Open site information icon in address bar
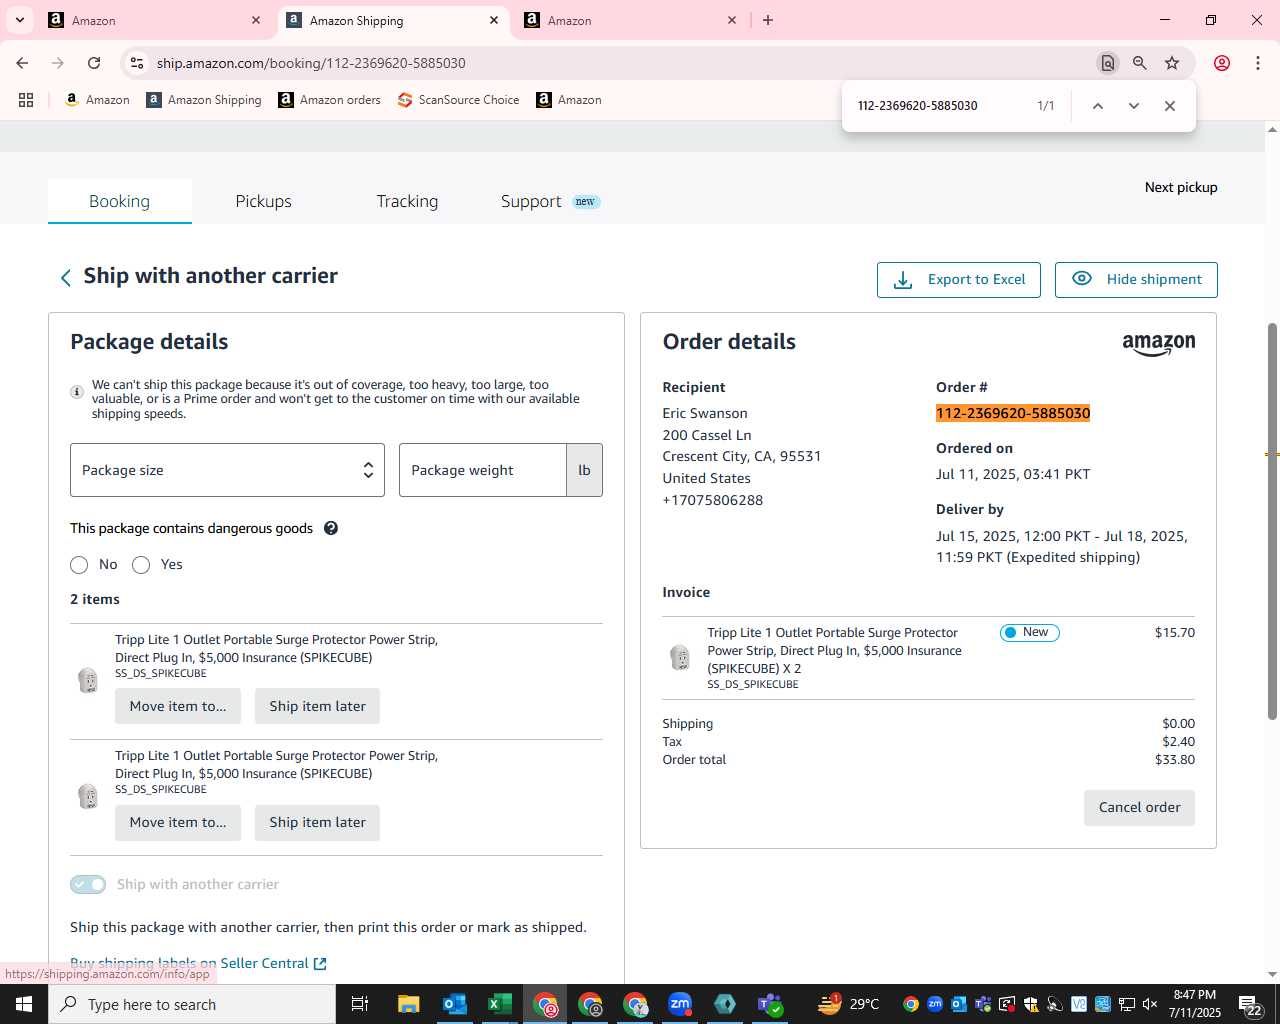This screenshot has height=1024, width=1280. [x=137, y=63]
